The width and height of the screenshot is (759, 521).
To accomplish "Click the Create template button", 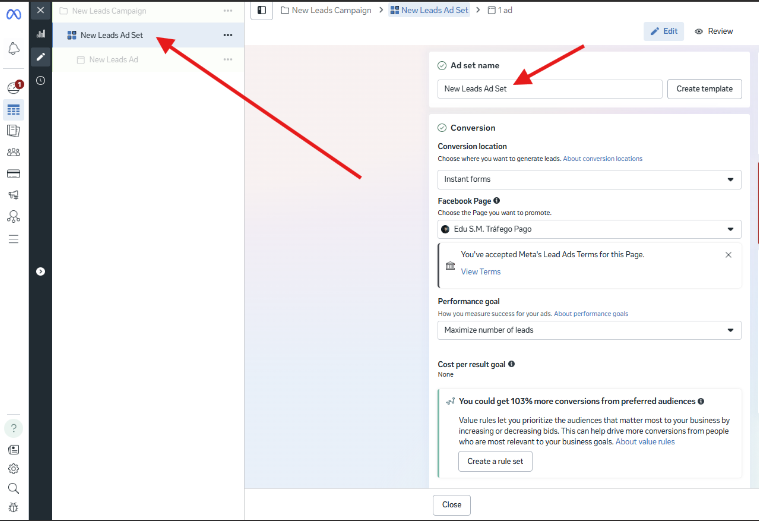I will [x=704, y=89].
